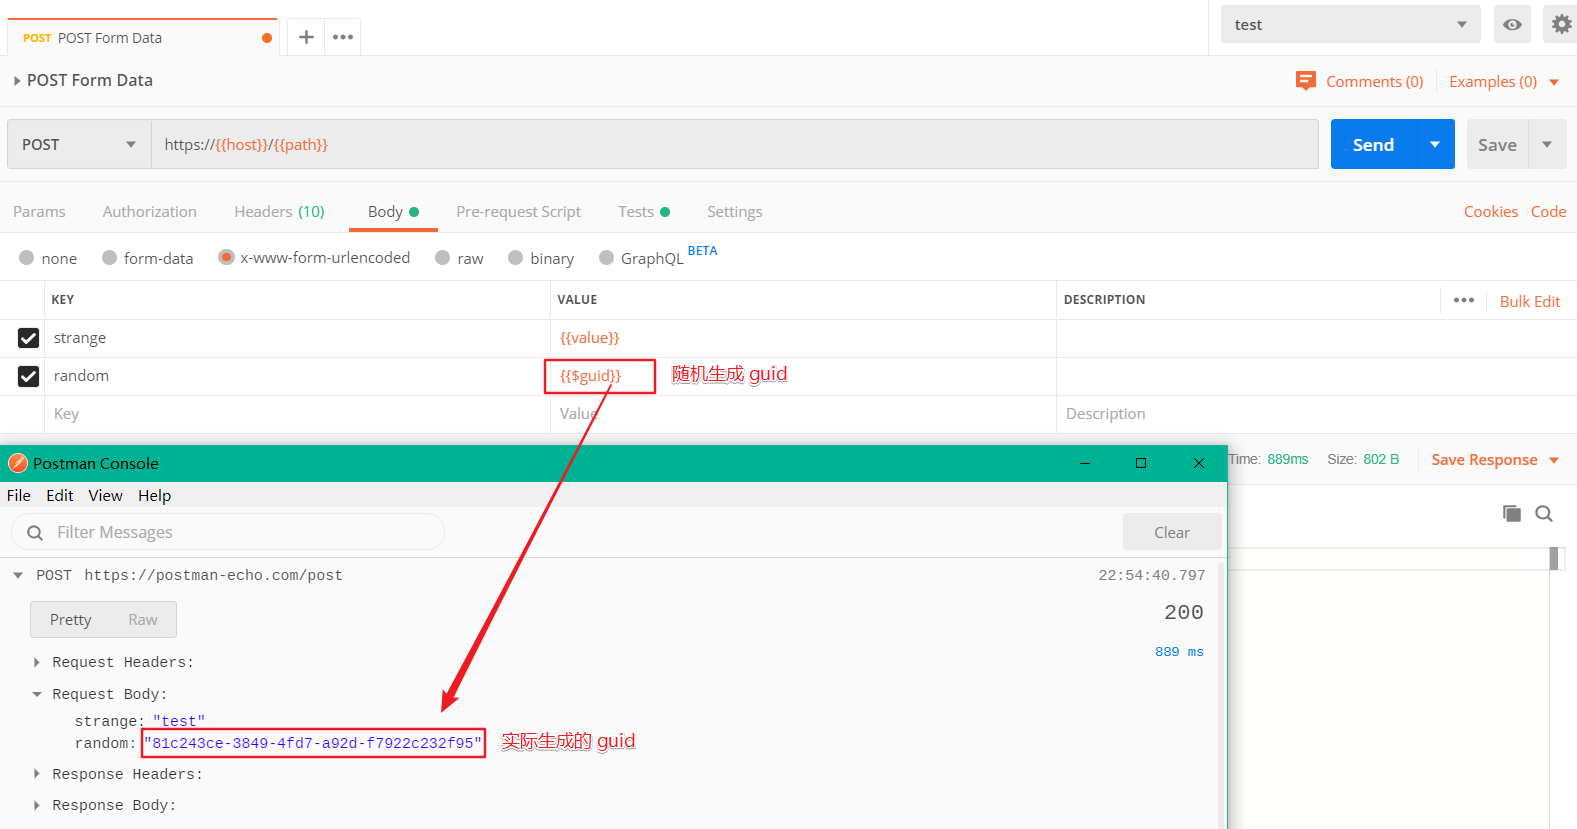1577x829 pixels.
Task: Select the none body type
Action: coord(27,258)
